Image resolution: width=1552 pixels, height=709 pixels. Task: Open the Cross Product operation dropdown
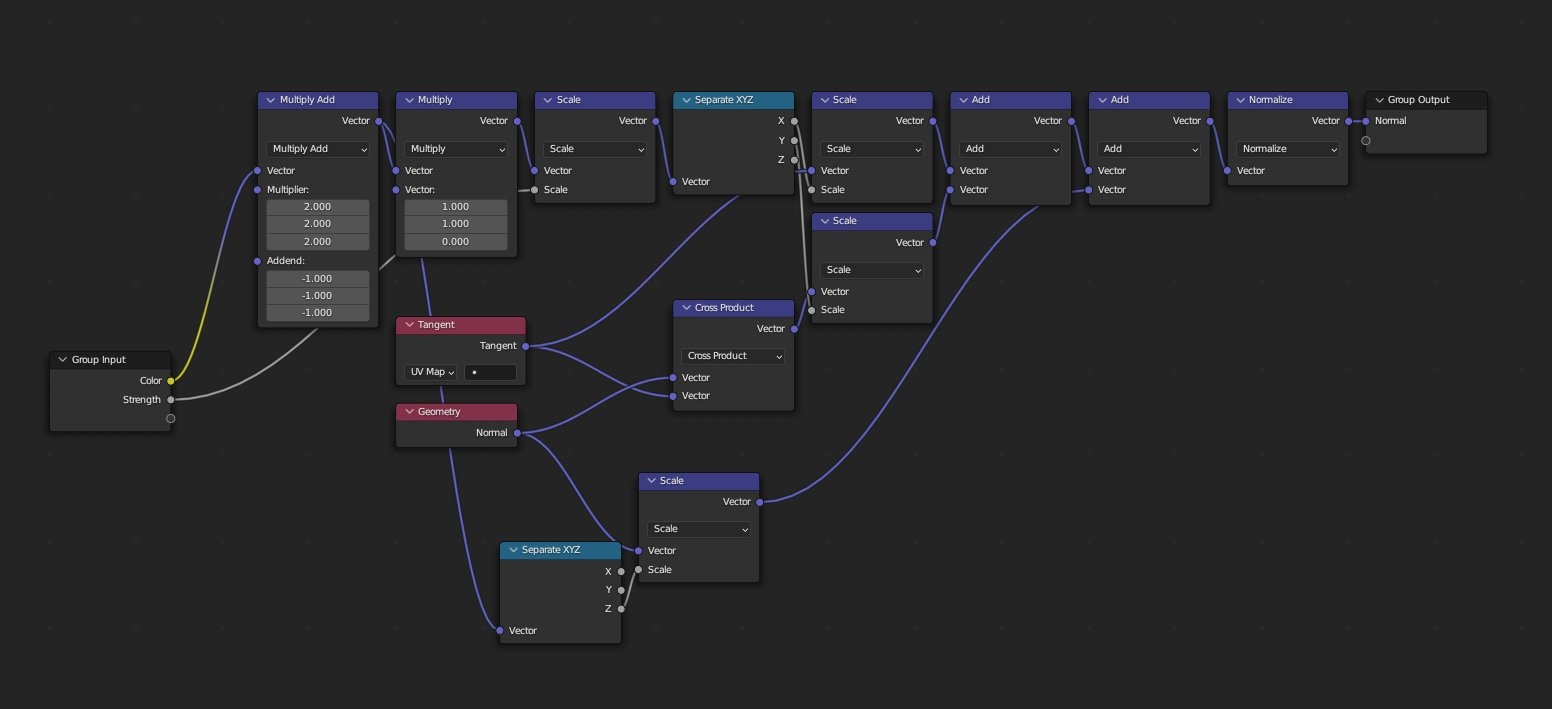coord(734,356)
